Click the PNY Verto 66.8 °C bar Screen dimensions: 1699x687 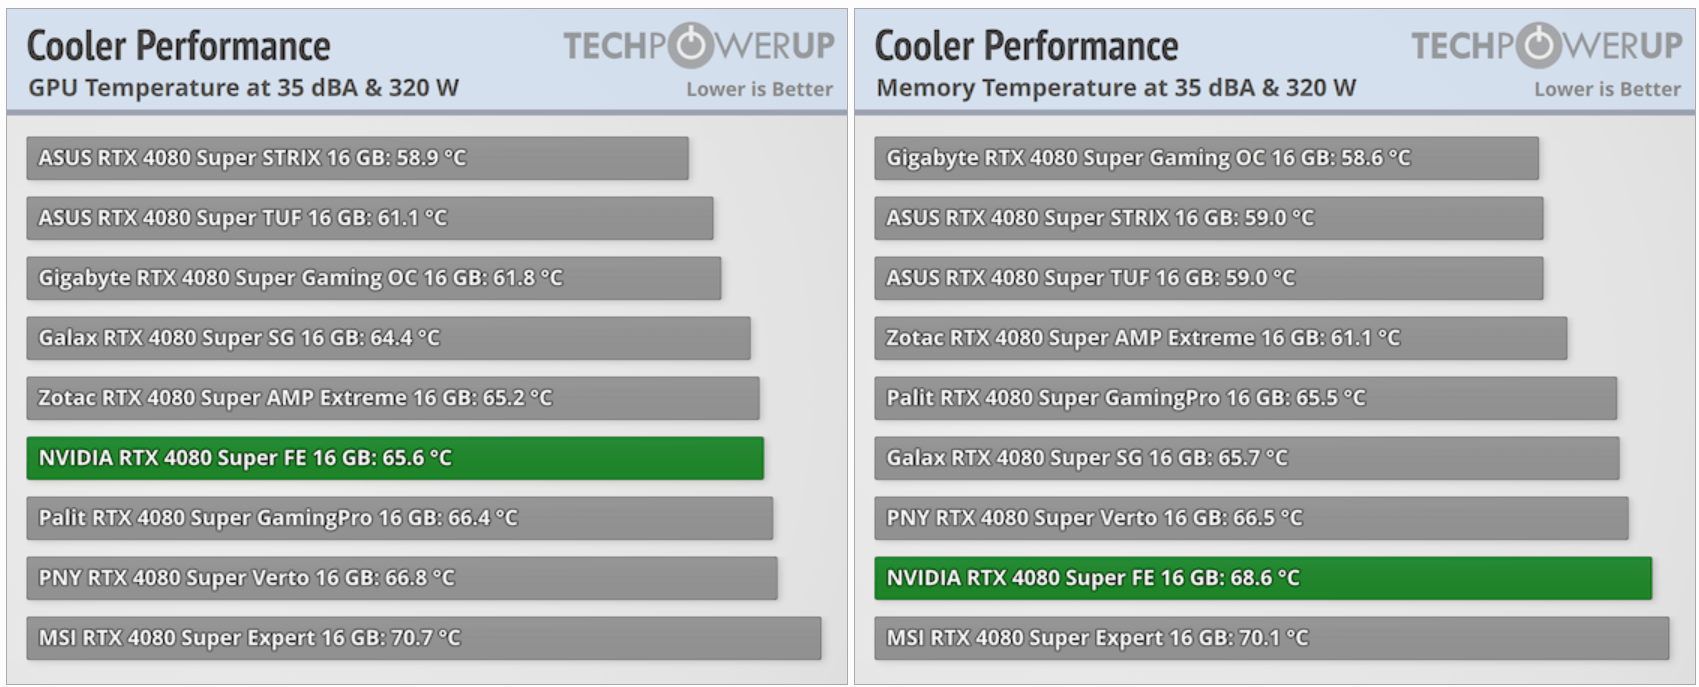point(401,578)
